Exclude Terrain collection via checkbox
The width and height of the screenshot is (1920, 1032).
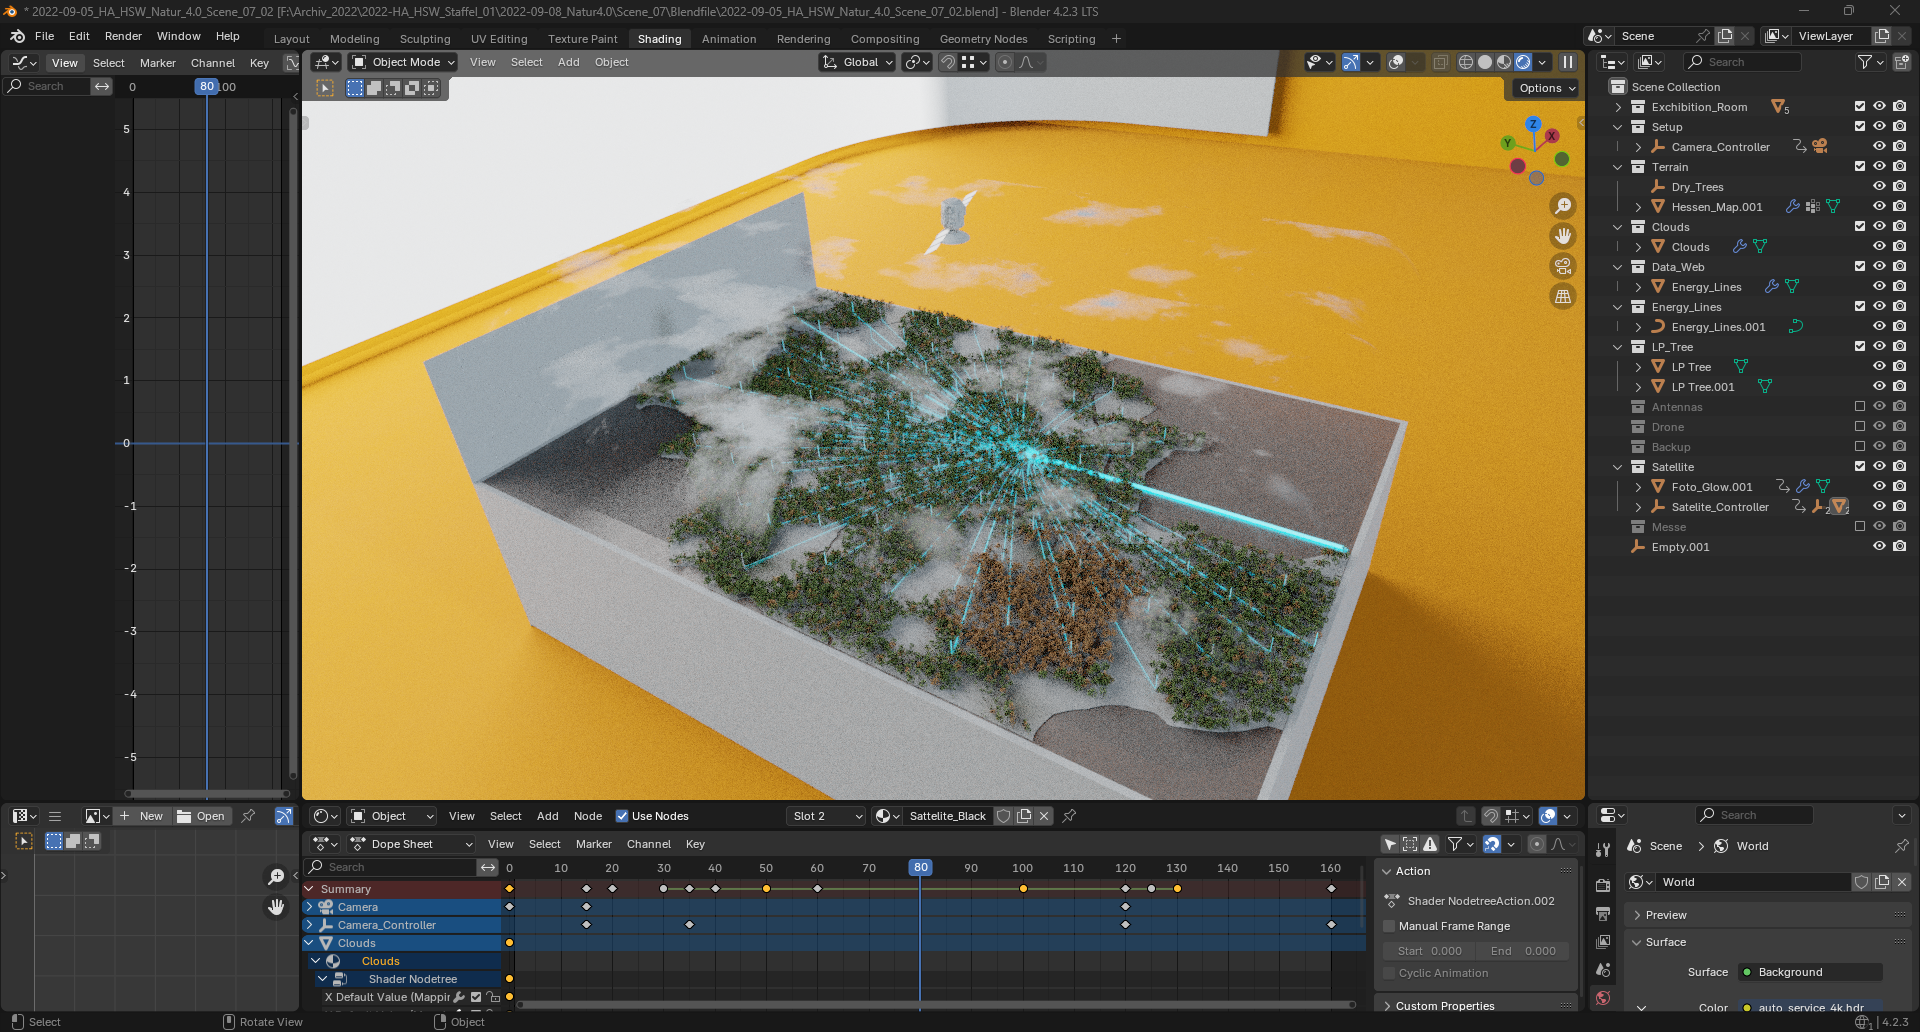pyautogui.click(x=1860, y=166)
